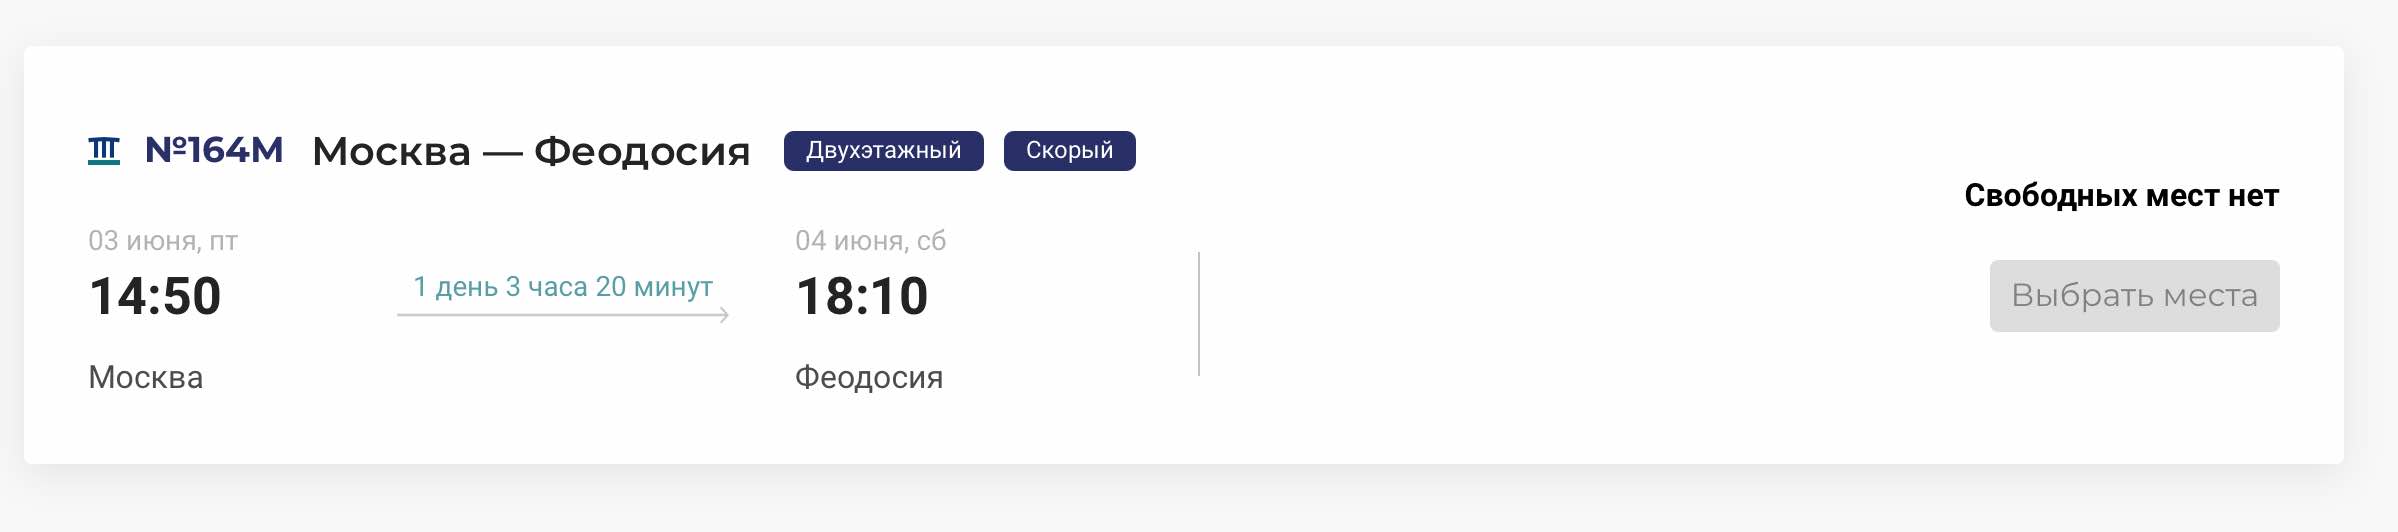Click the Двухэтажный badge

point(883,151)
